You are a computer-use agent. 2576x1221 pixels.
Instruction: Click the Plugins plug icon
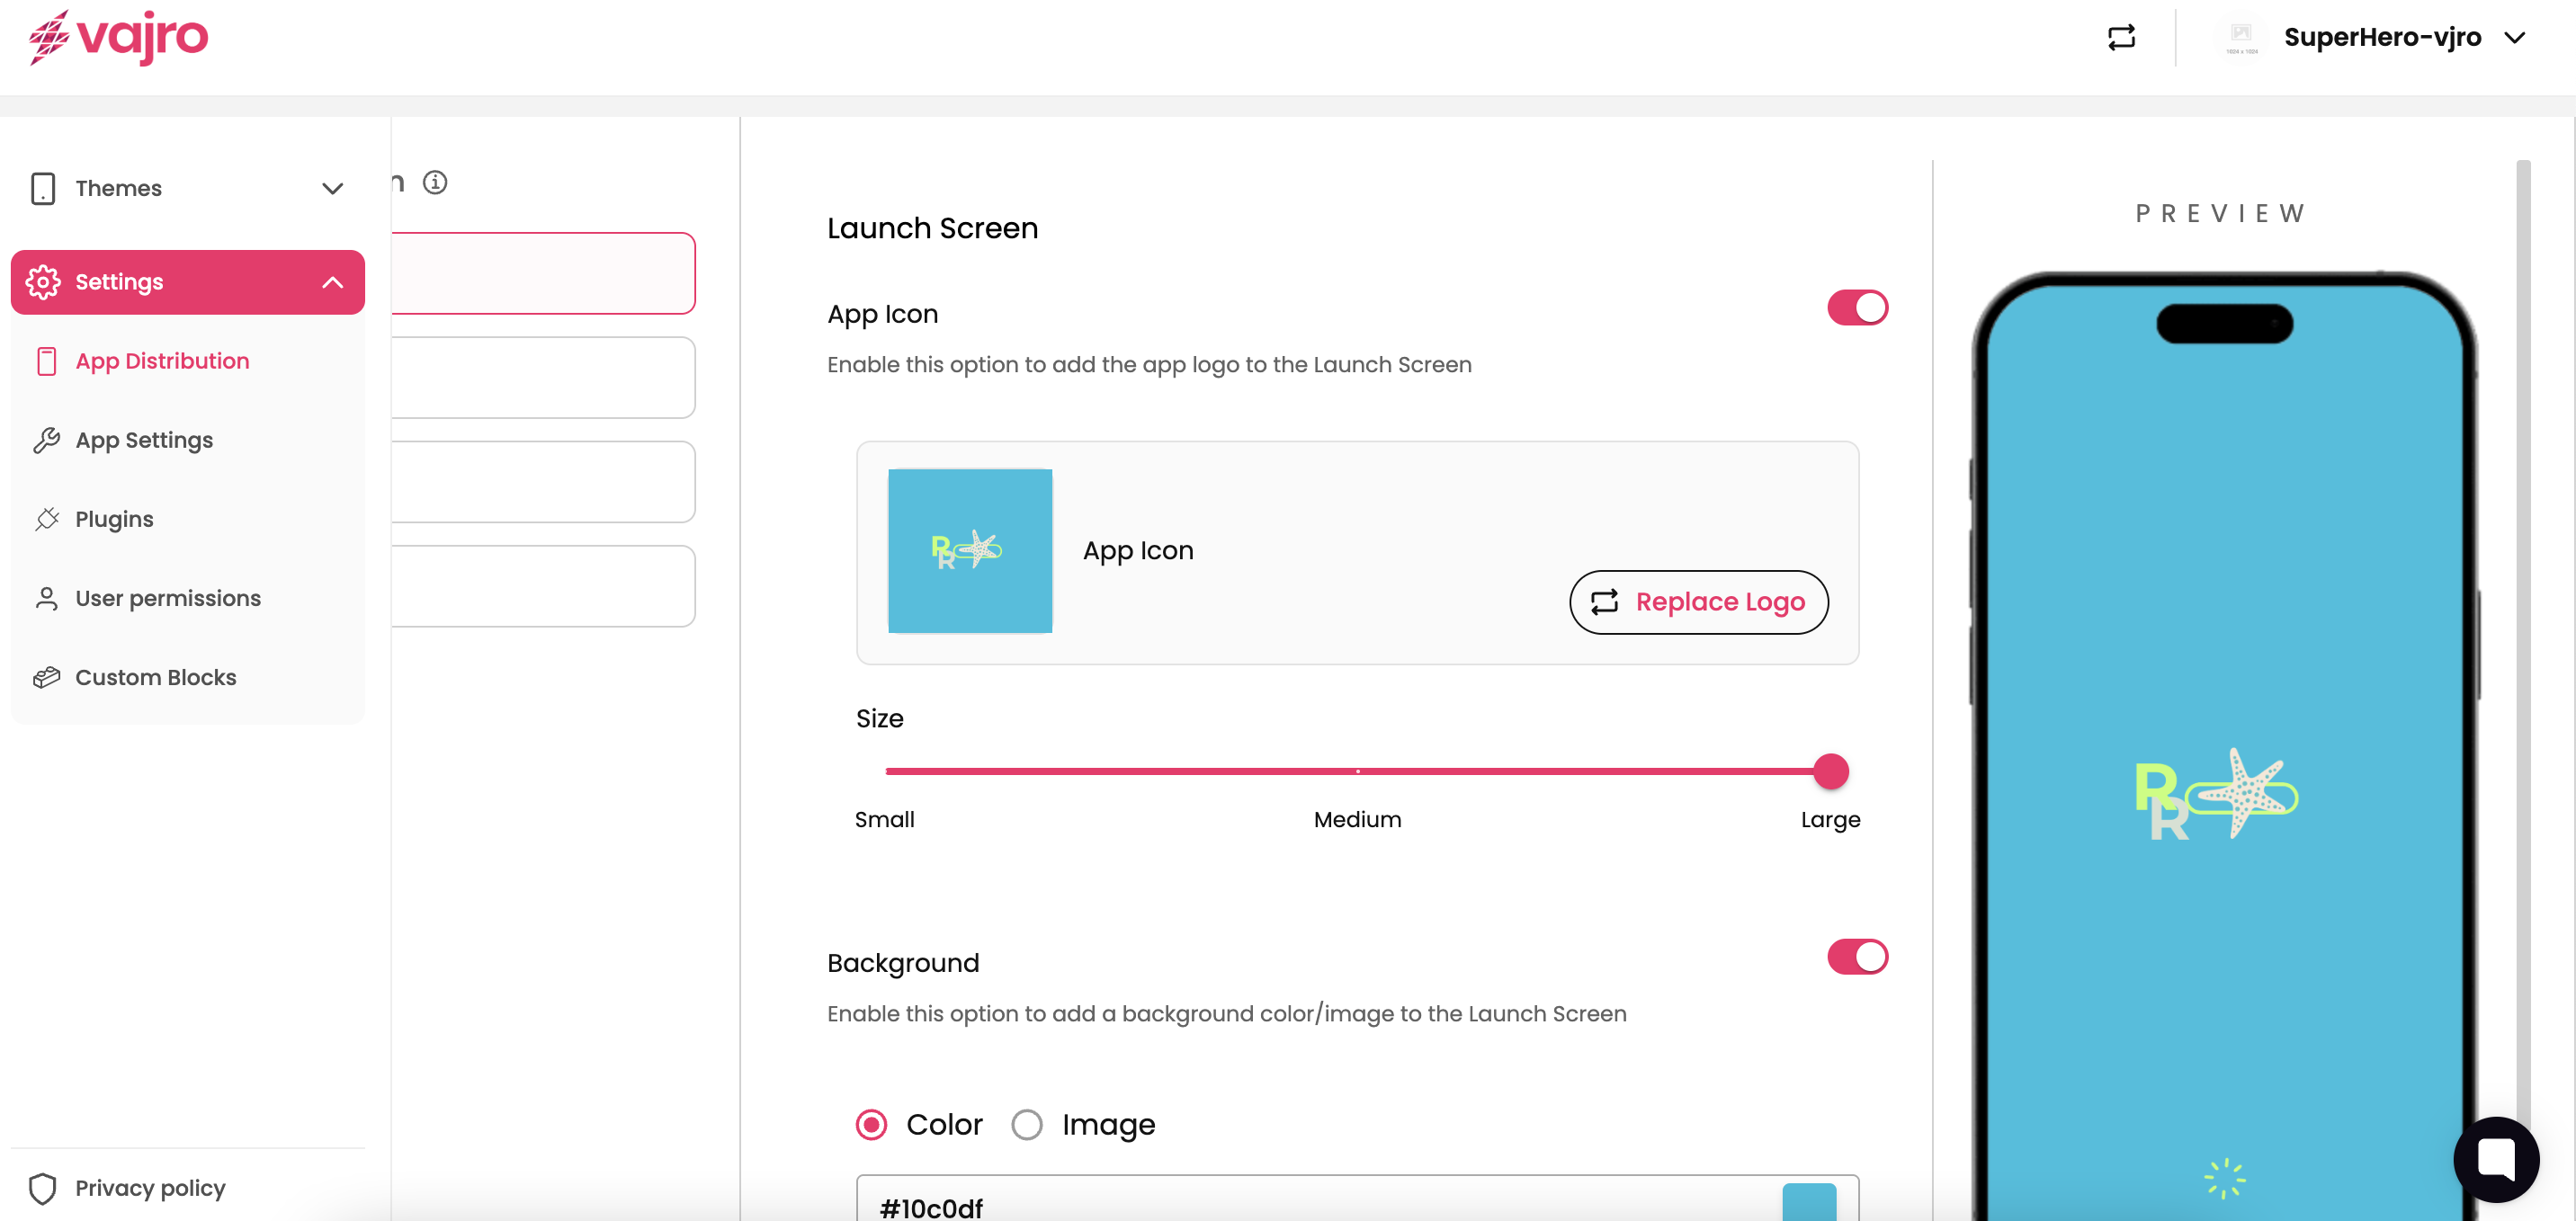(x=46, y=519)
